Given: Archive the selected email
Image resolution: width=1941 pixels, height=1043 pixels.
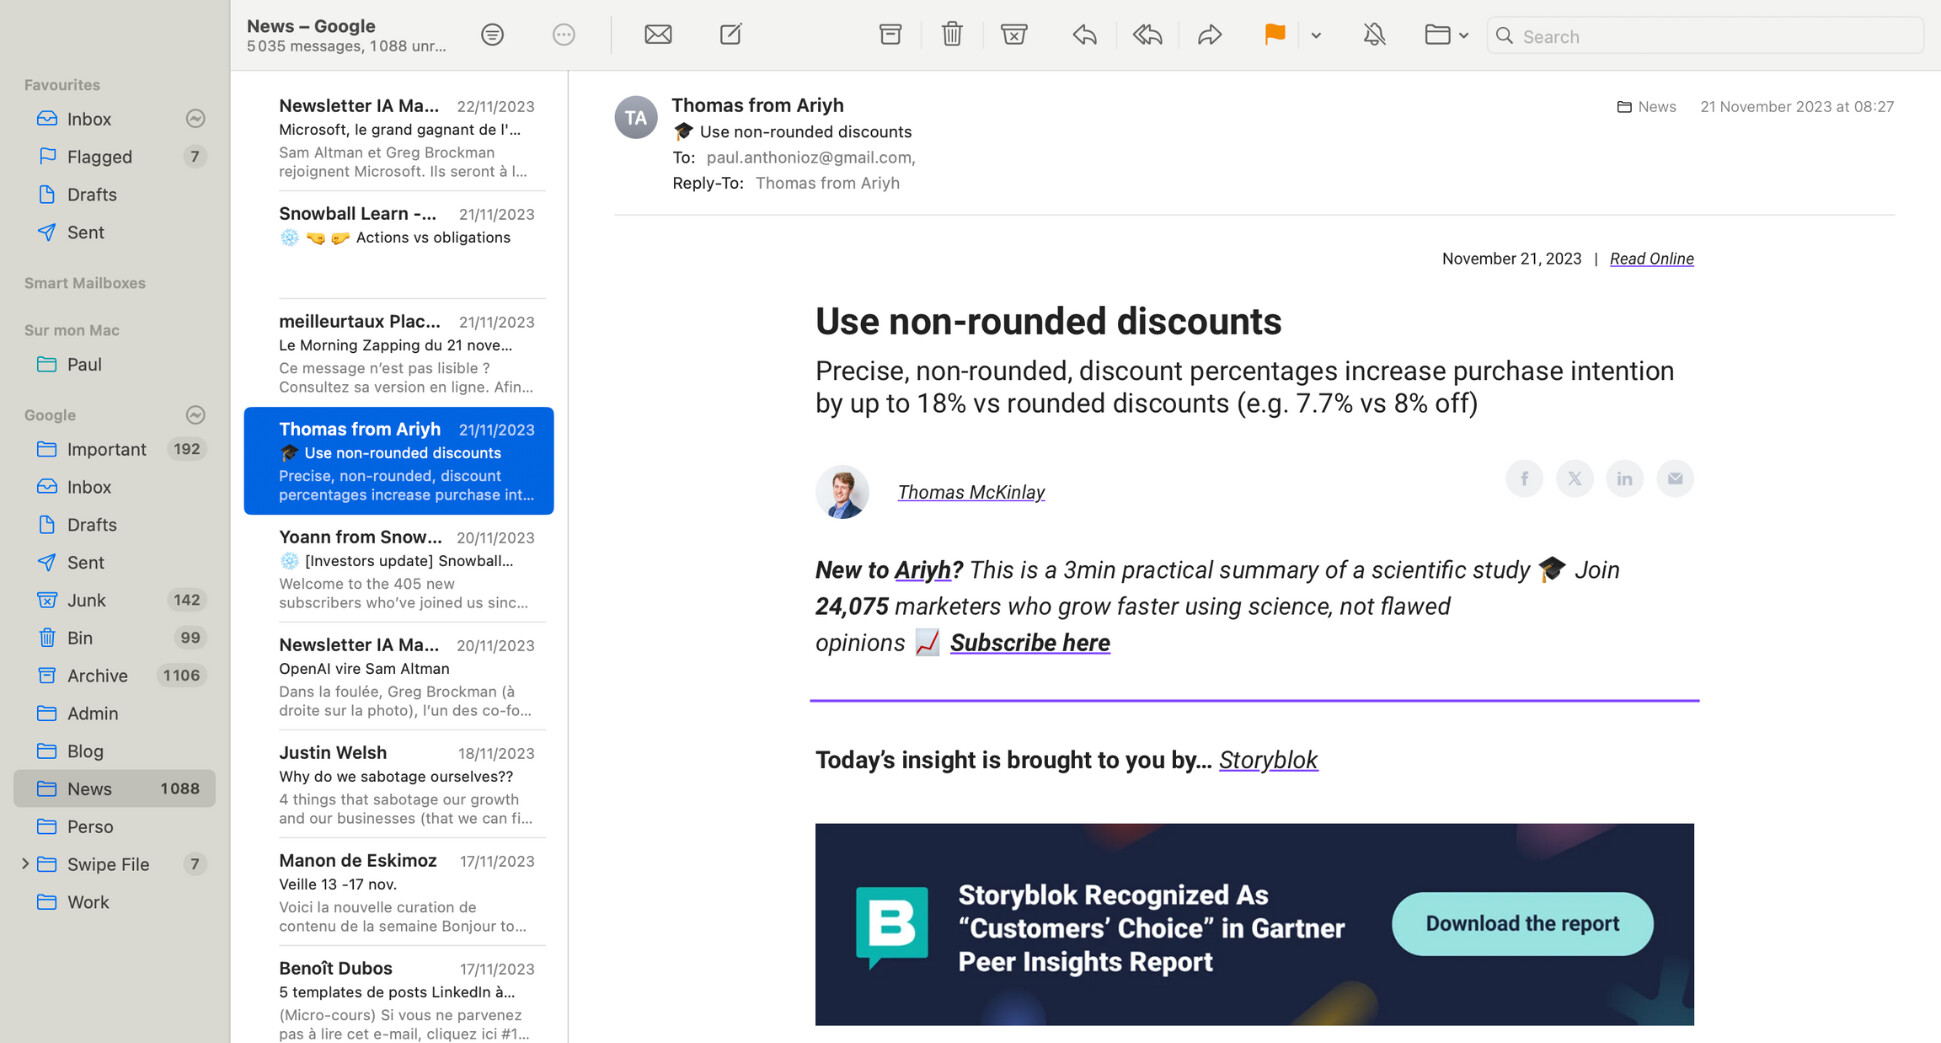Looking at the screenshot, I should (890, 34).
